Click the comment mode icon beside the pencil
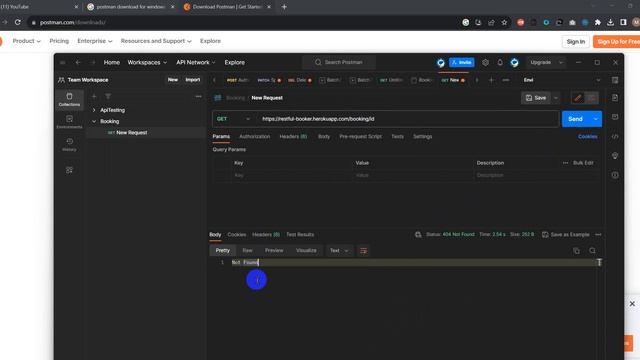The image size is (640, 360). pyautogui.click(x=591, y=98)
